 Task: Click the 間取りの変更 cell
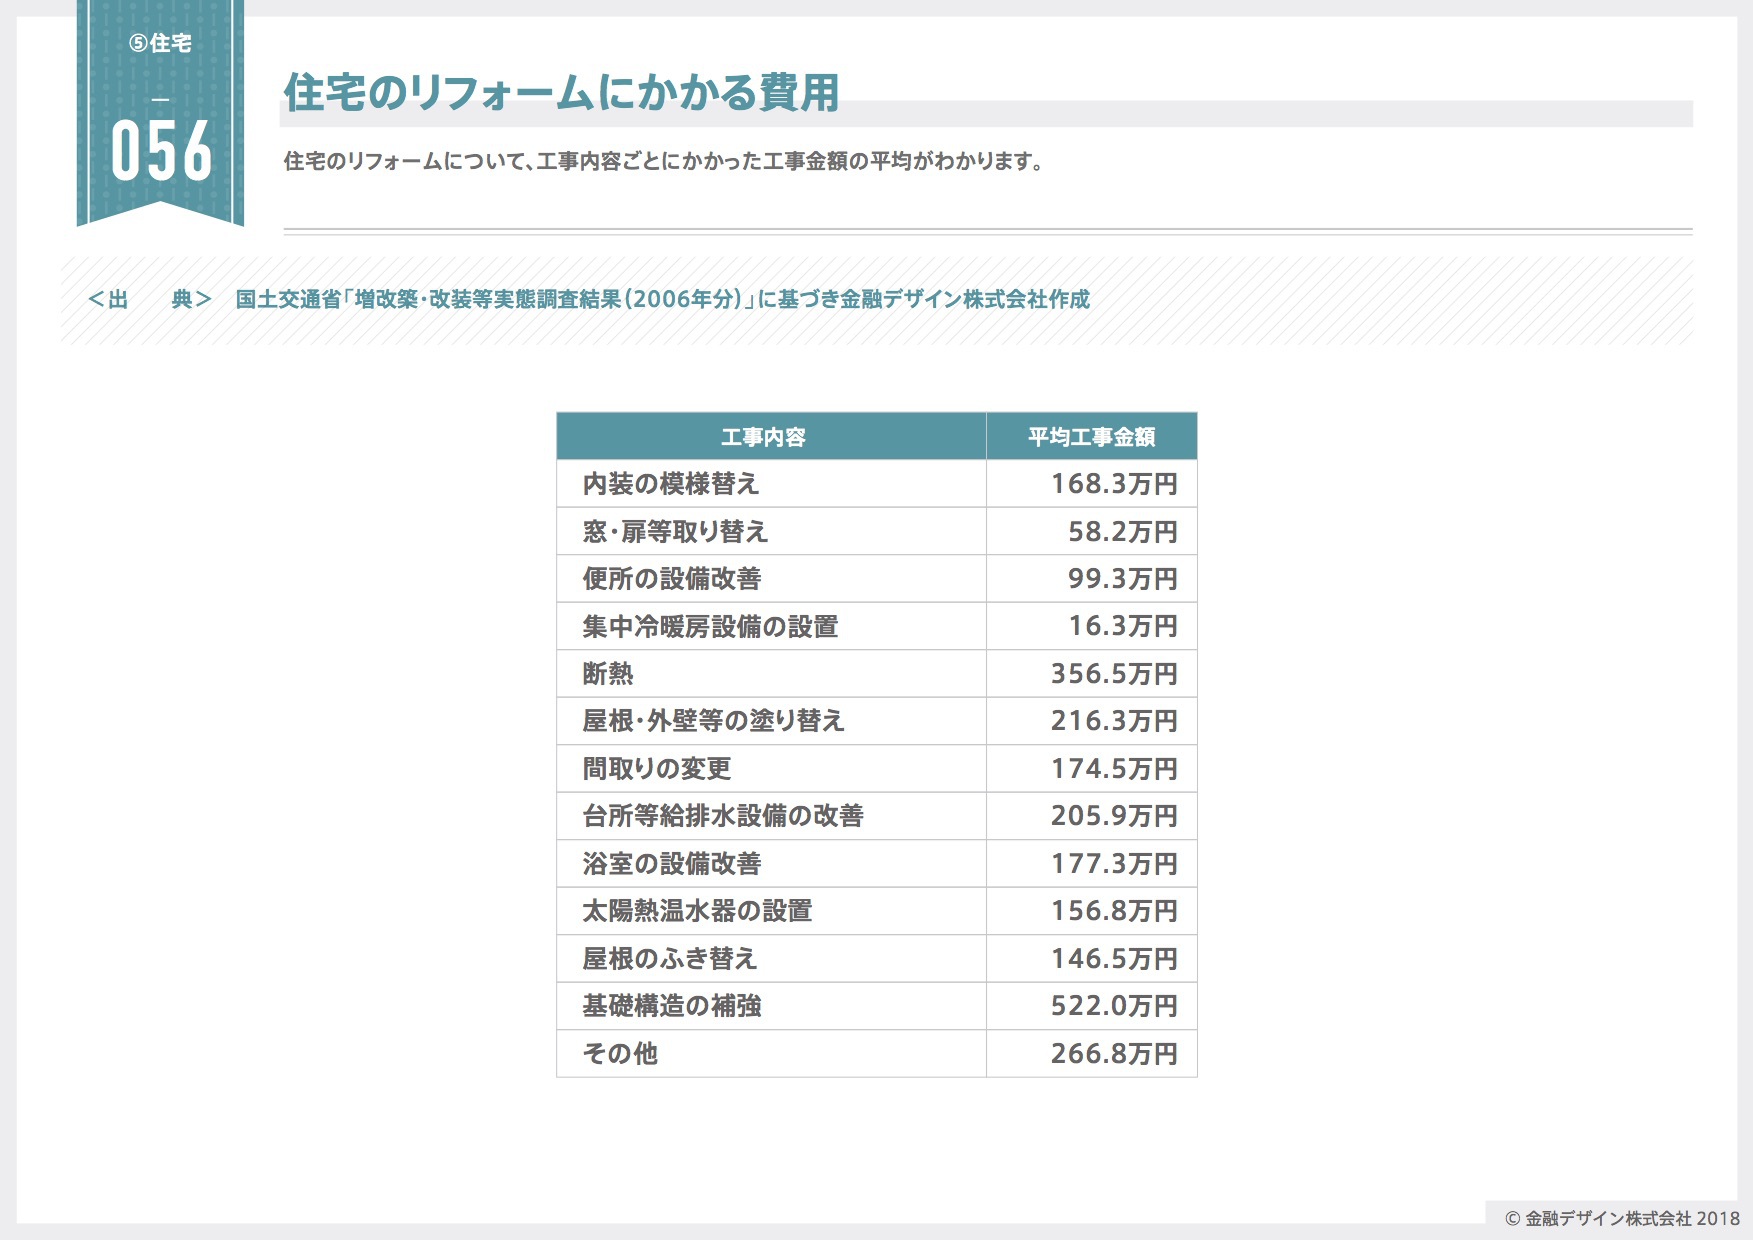657,769
